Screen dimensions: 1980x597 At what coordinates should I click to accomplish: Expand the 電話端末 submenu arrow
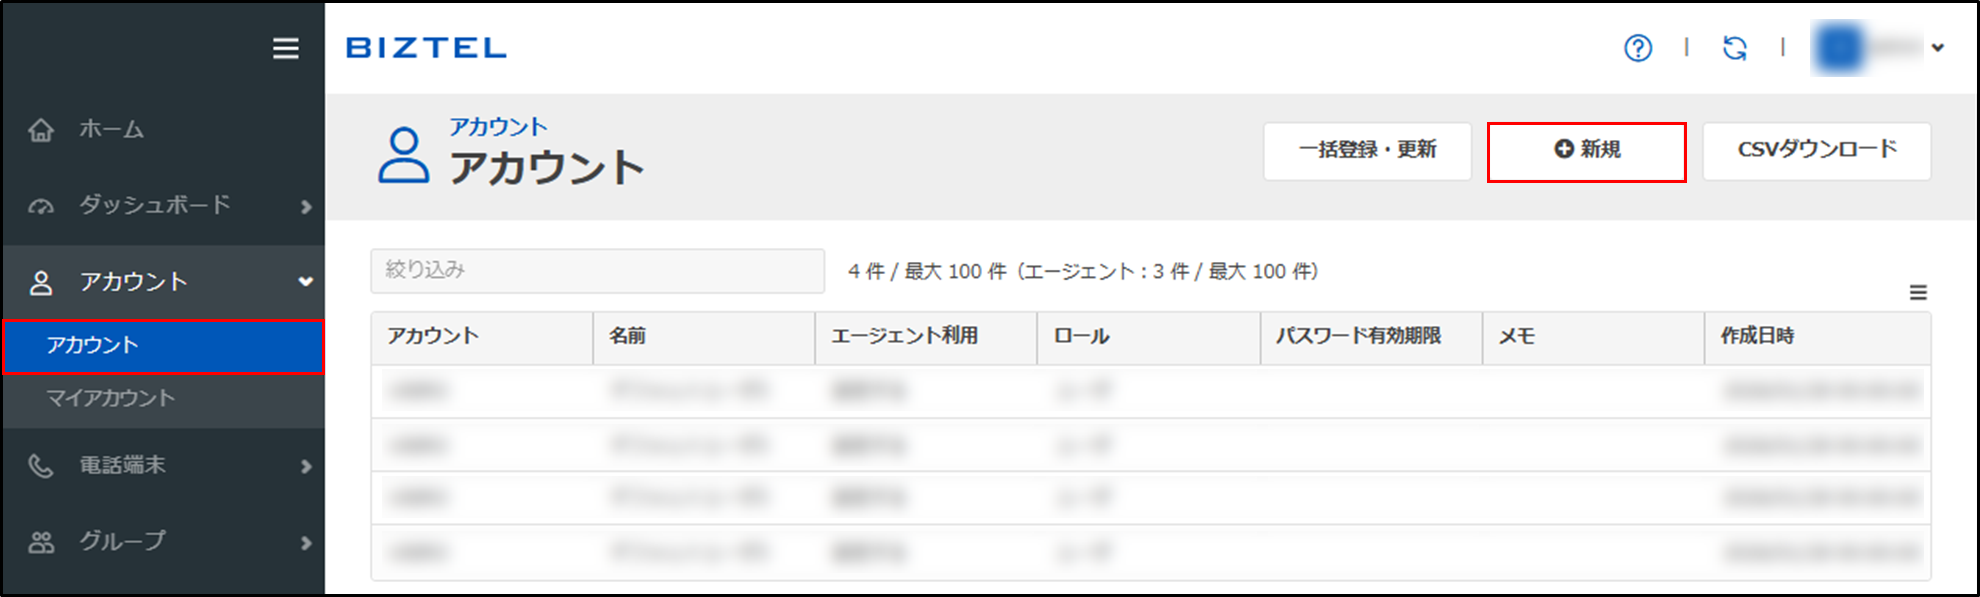click(x=306, y=467)
